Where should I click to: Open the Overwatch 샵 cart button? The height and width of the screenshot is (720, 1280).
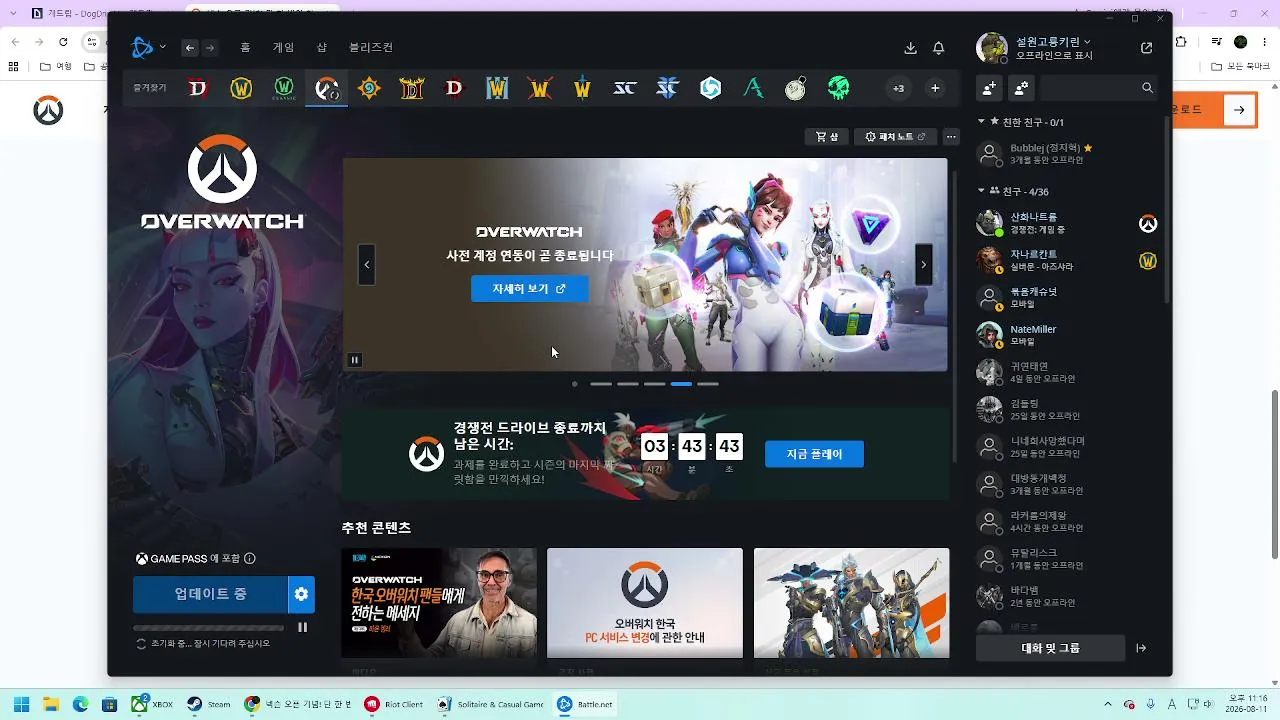826,137
